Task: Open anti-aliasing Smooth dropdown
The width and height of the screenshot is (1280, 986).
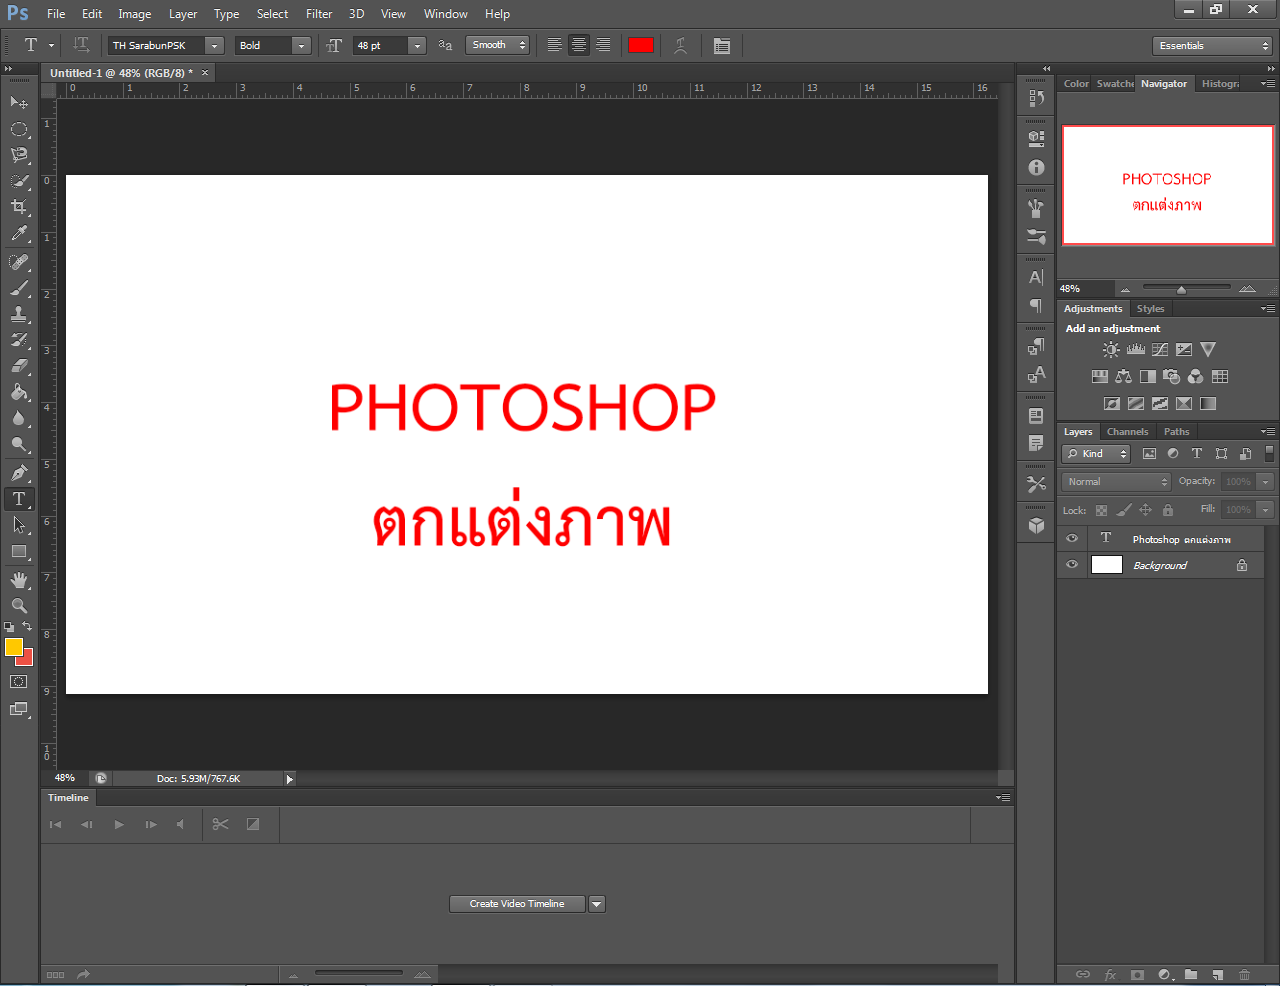Action: pos(497,45)
